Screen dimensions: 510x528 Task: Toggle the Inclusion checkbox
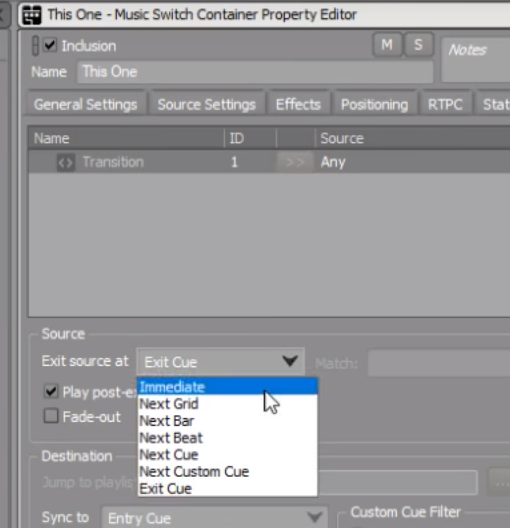[x=50, y=45]
